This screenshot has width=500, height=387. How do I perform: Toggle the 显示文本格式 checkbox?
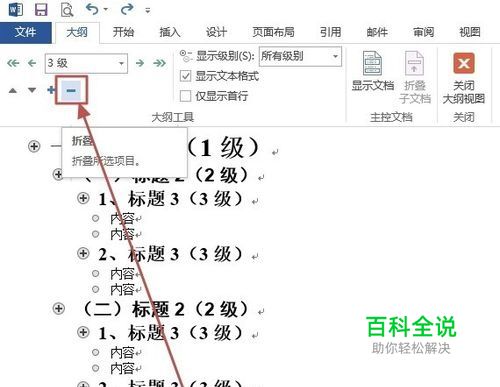[x=185, y=76]
